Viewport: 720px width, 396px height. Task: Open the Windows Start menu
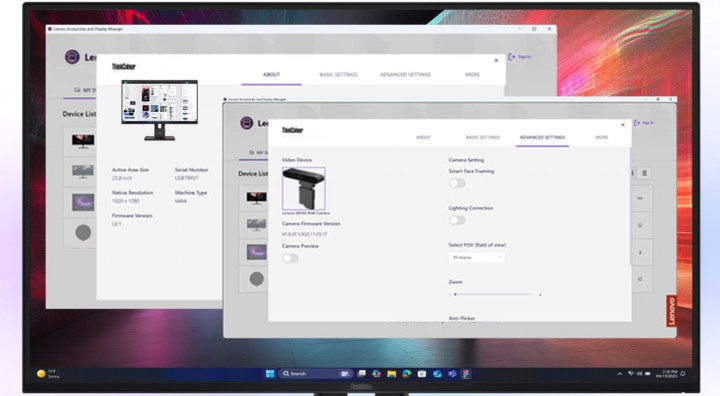tap(270, 373)
